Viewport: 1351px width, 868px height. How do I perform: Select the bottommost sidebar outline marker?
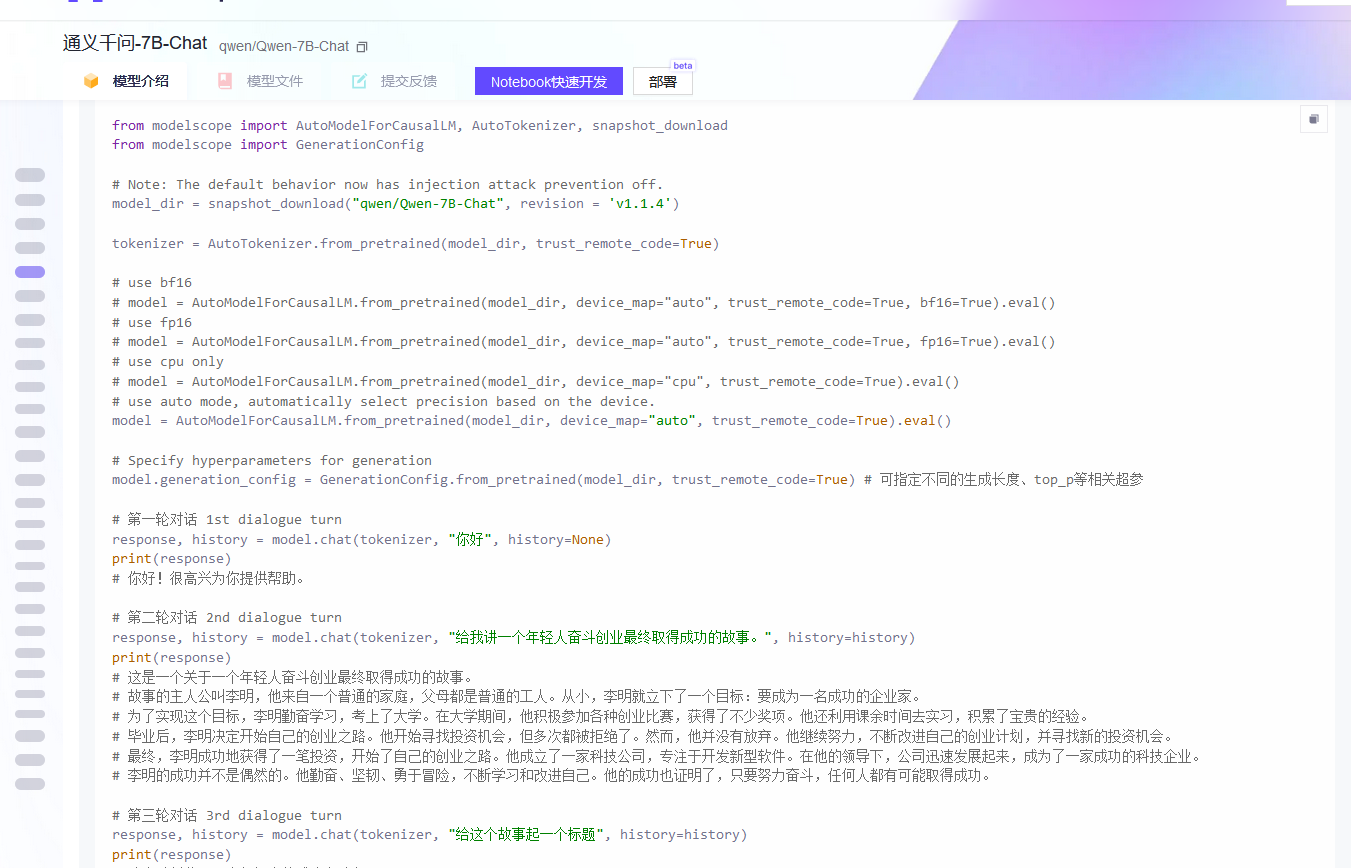30,784
